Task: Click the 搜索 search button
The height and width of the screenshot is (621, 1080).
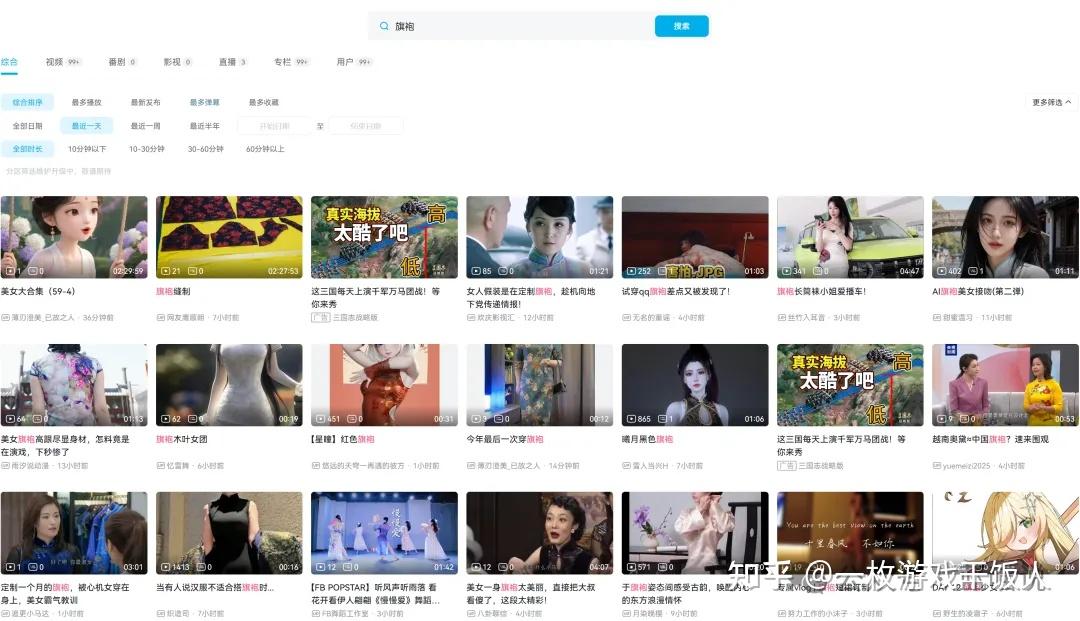Action: [681, 25]
